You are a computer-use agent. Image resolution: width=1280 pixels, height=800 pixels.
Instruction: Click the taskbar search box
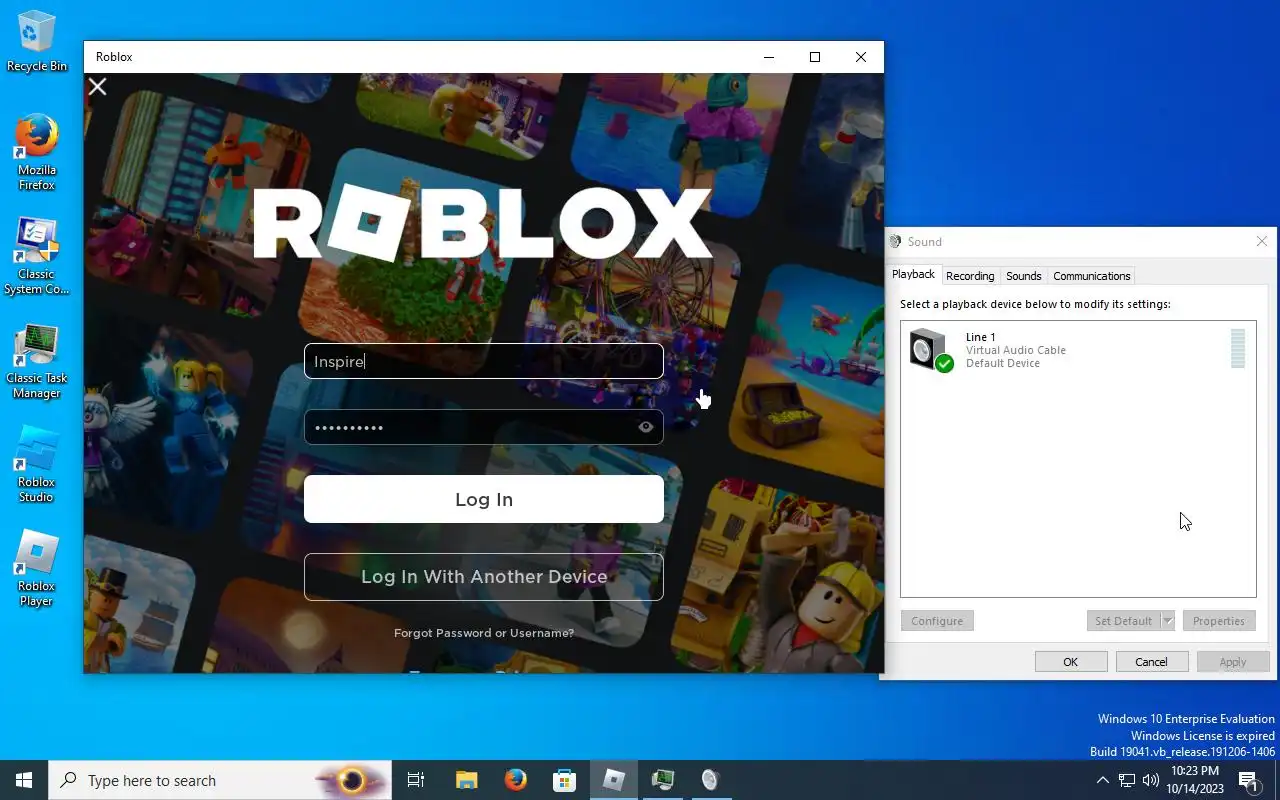pos(219,780)
